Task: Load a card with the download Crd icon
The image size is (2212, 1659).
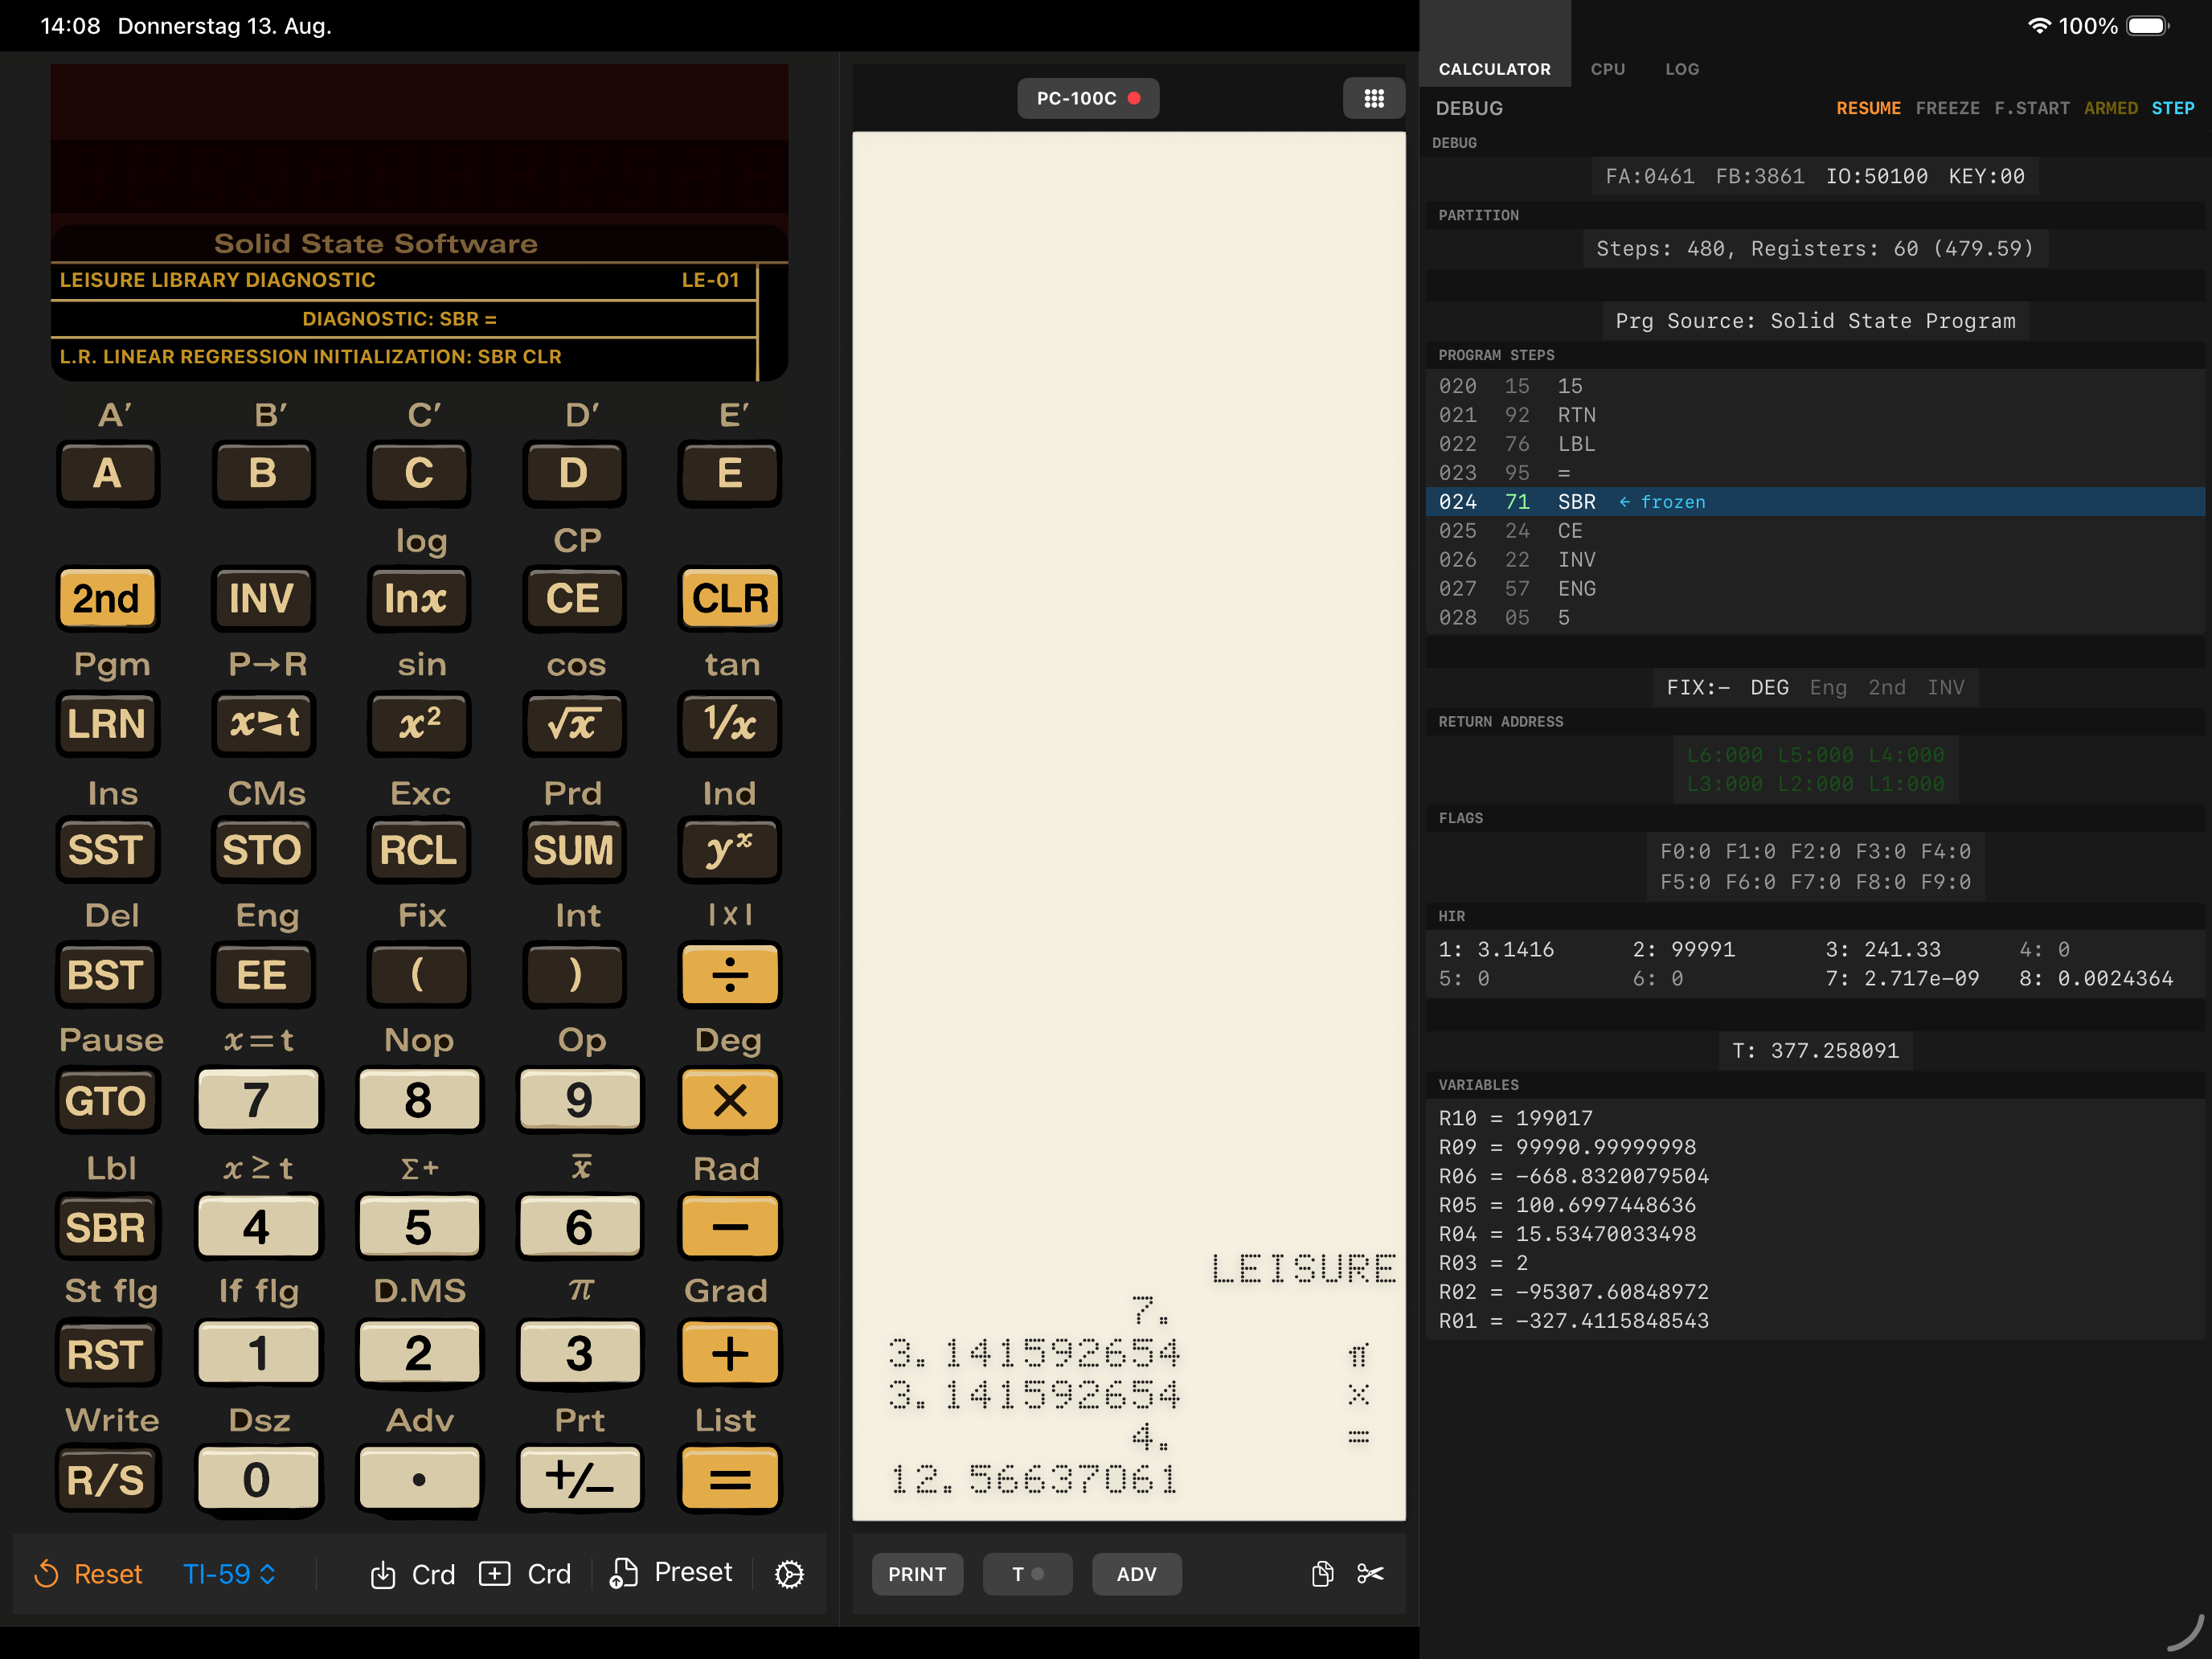Action: [412, 1574]
